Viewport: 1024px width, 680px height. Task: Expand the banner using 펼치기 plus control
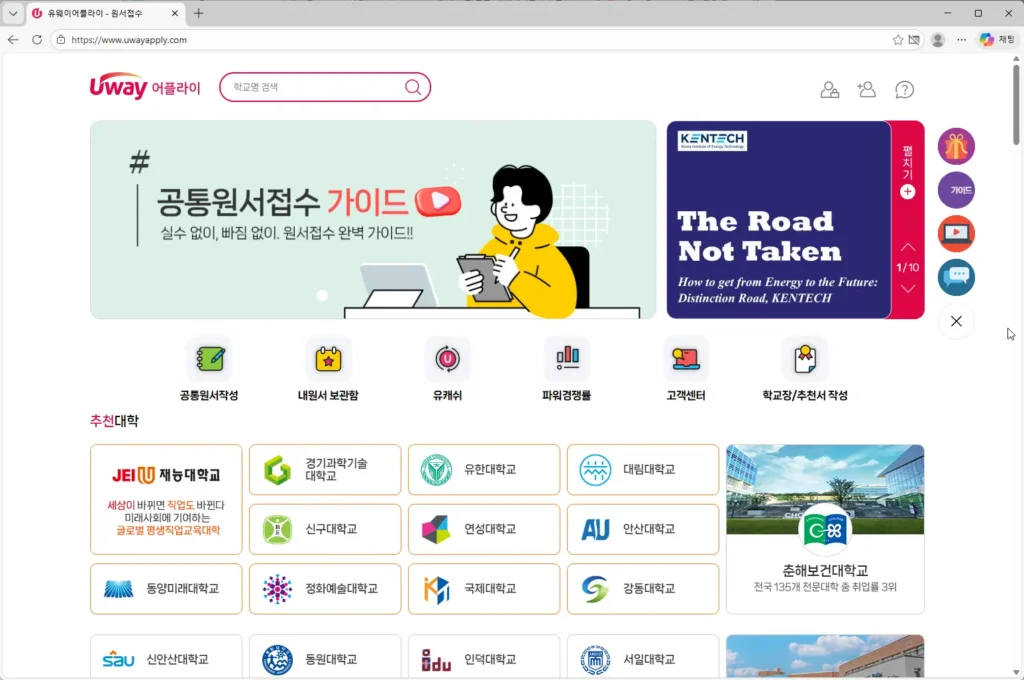(907, 190)
